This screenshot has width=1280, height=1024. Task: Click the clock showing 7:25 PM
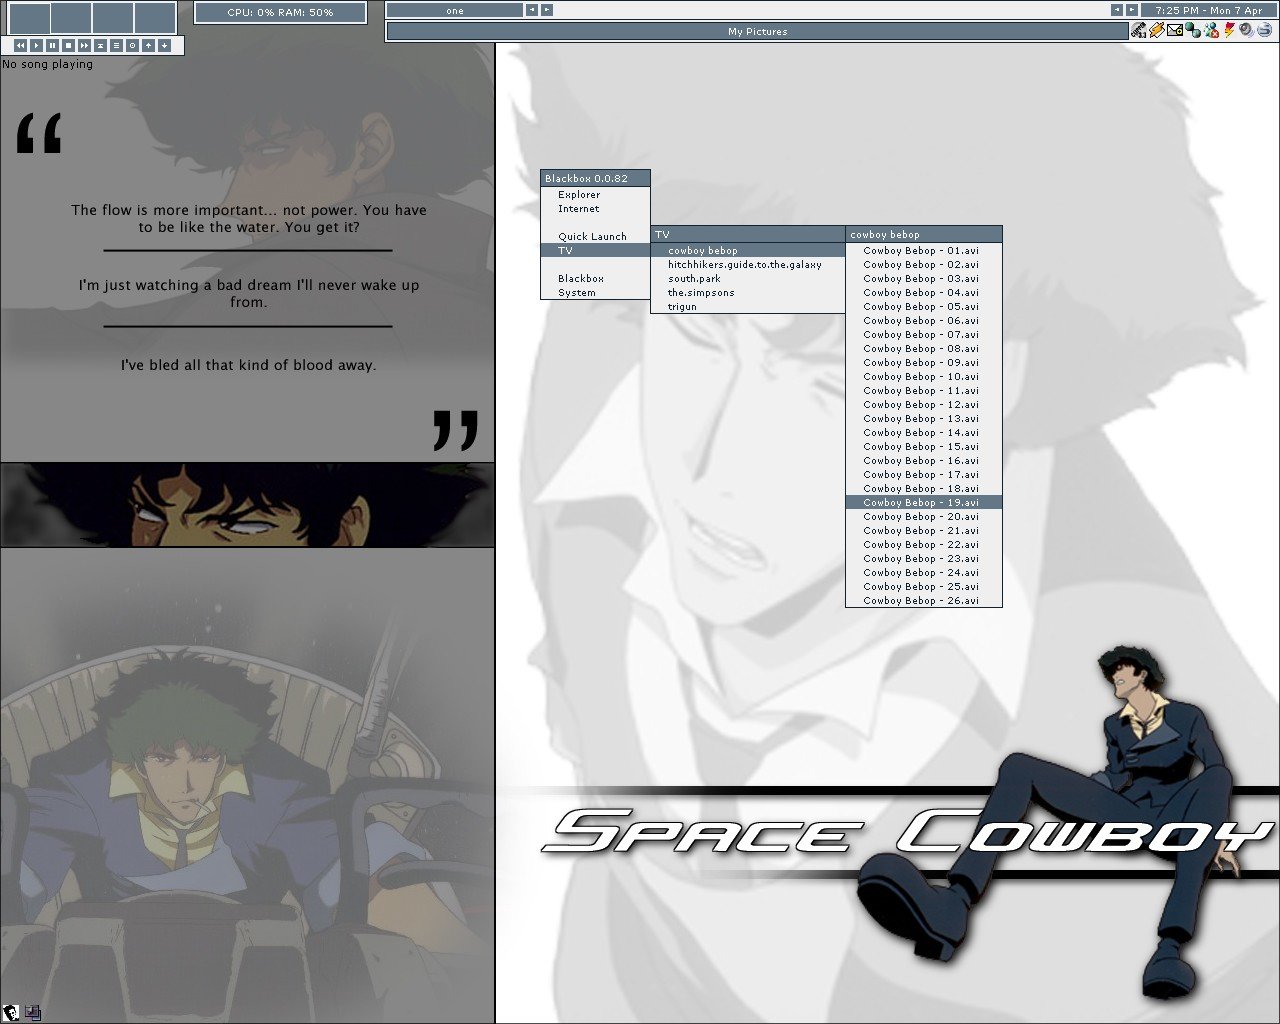pos(1209,10)
